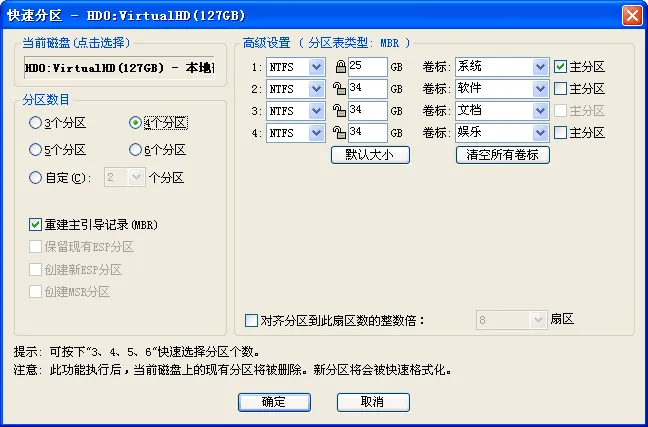This screenshot has width=648, height=427.
Task: Click the partition 1 size field showing 25
Action: tap(367, 67)
